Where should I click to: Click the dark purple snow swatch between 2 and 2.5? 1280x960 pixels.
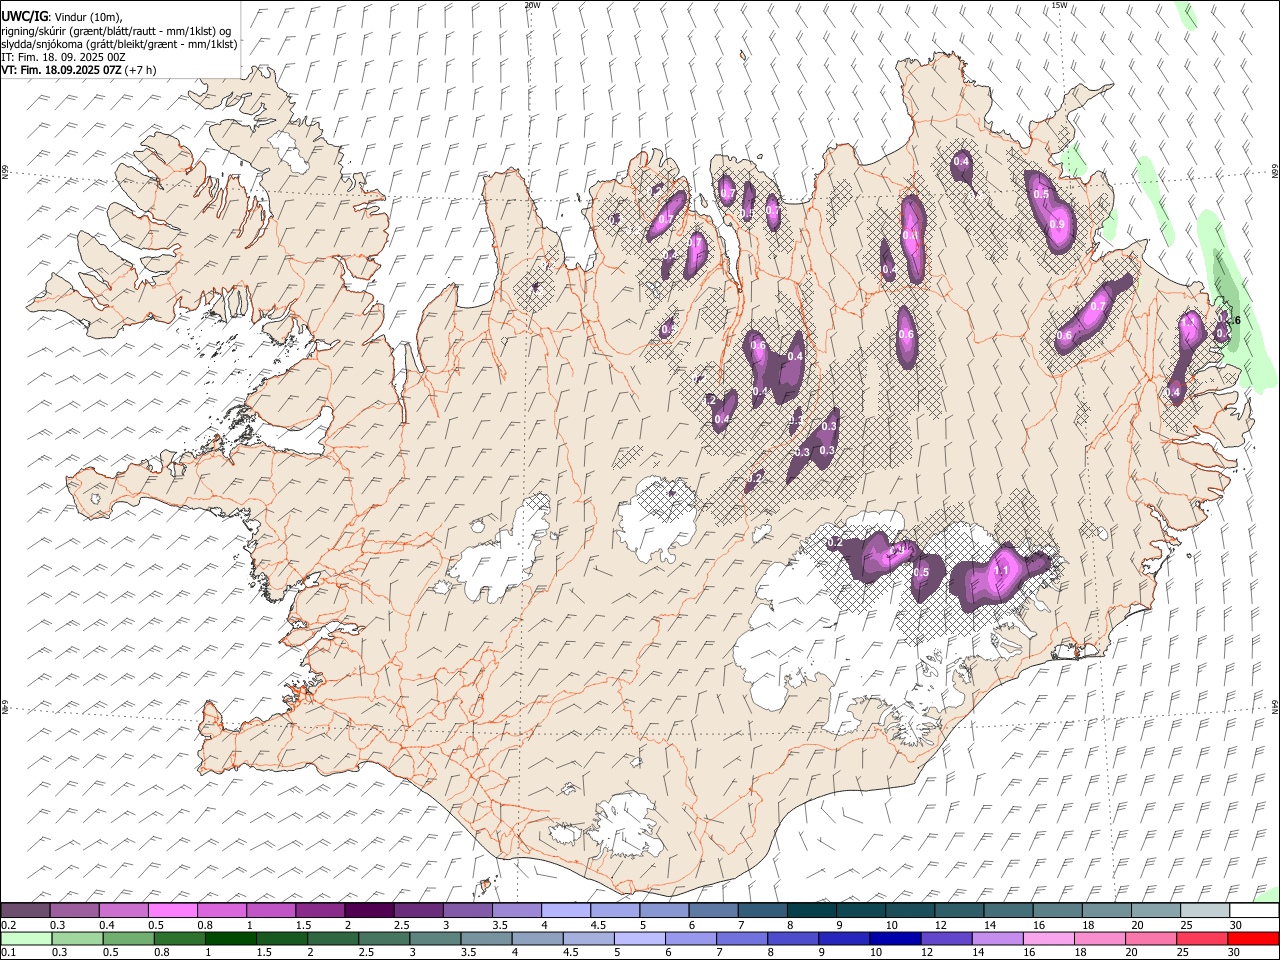tap(369, 910)
